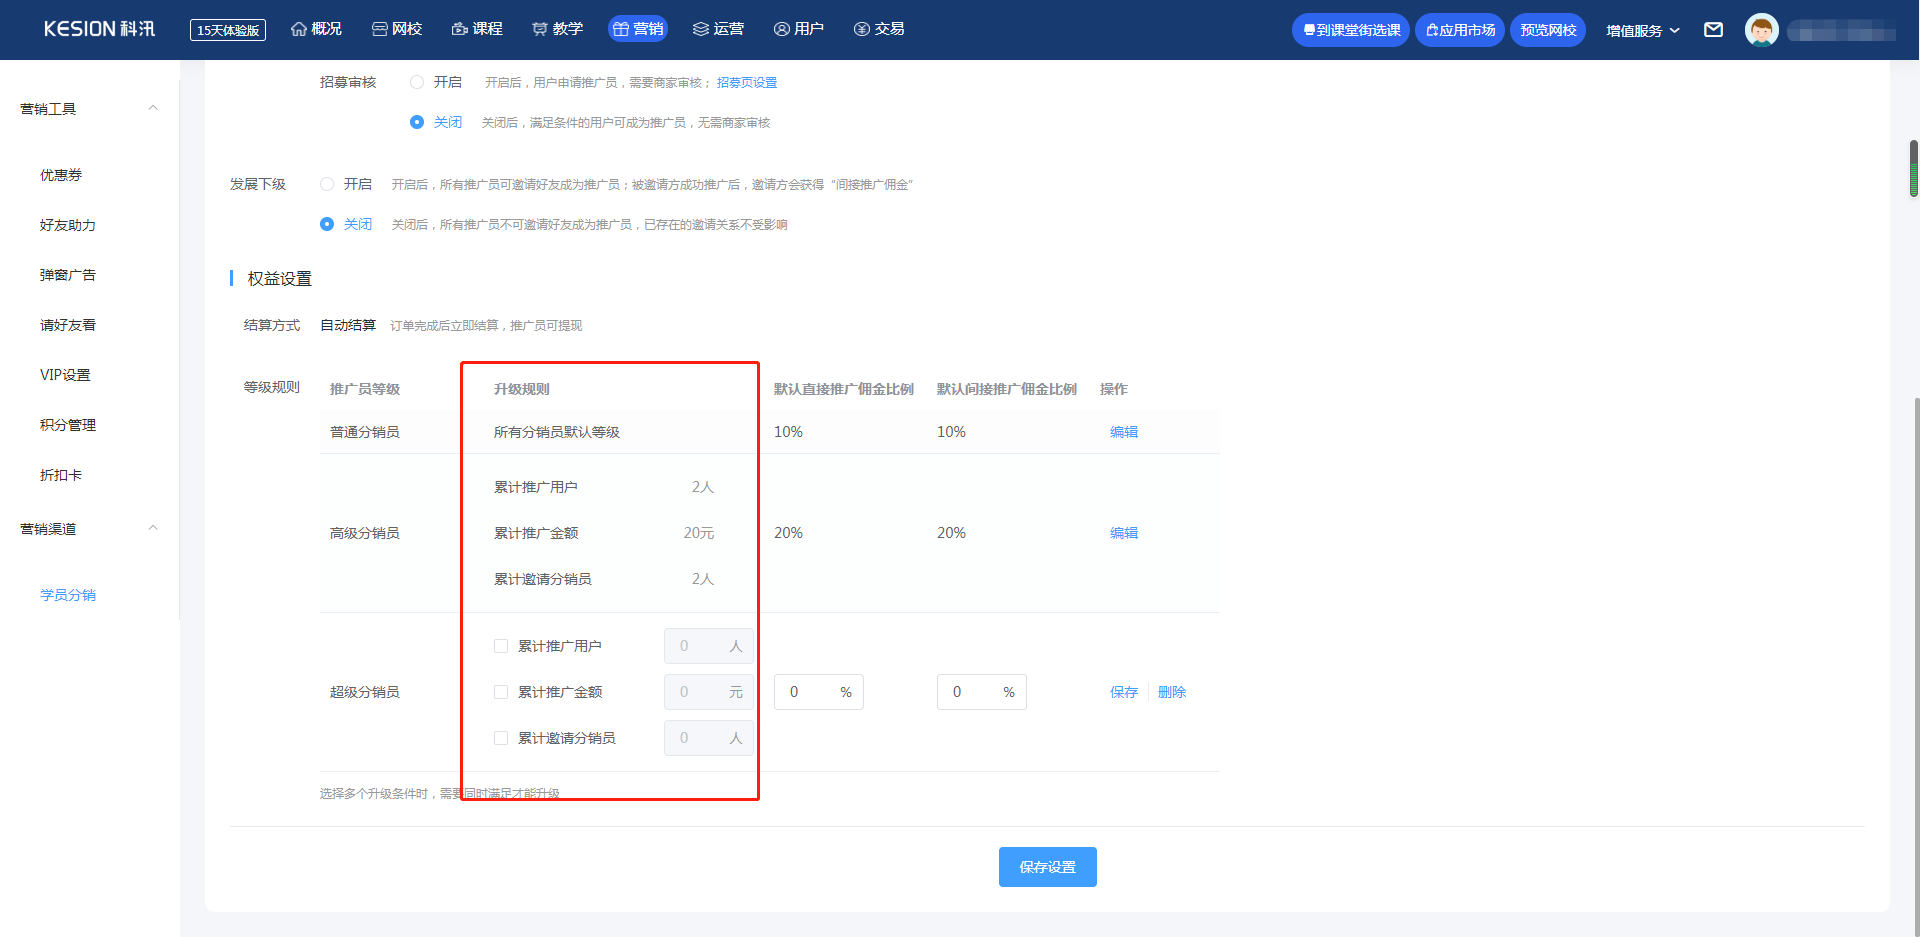Open 用户 in top navigation

(x=798, y=29)
